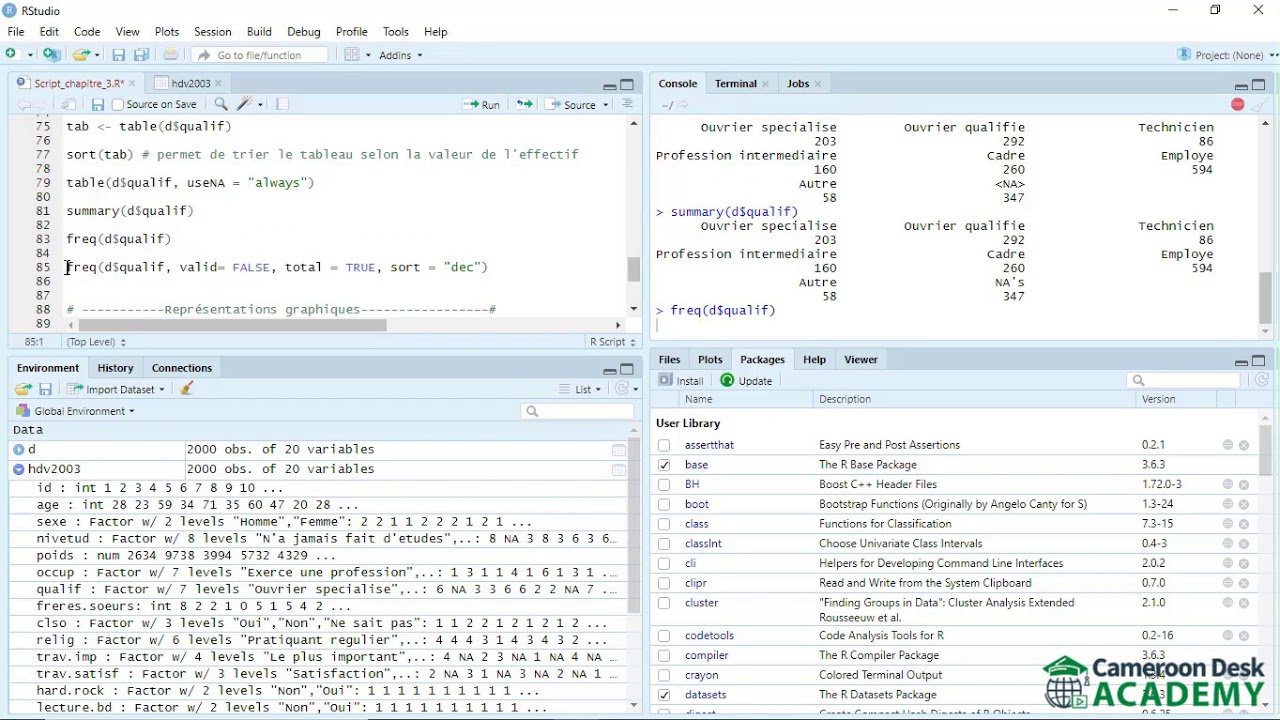The image size is (1280, 720).
Task: Open the Global Environment dropdown
Action: tap(75, 411)
